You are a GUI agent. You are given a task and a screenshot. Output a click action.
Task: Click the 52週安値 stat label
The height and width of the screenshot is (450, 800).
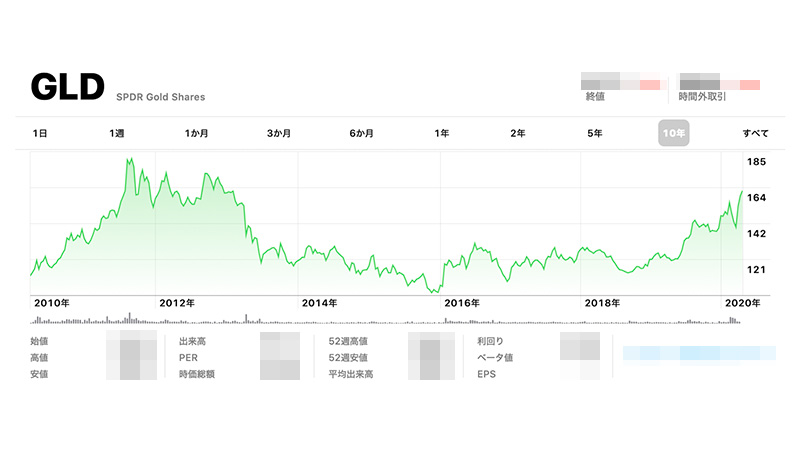pyautogui.click(x=348, y=358)
